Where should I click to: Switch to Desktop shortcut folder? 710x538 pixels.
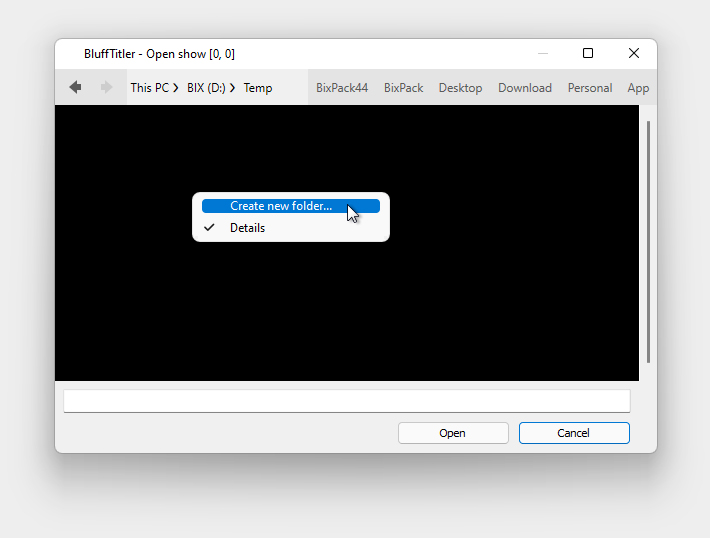(x=460, y=88)
